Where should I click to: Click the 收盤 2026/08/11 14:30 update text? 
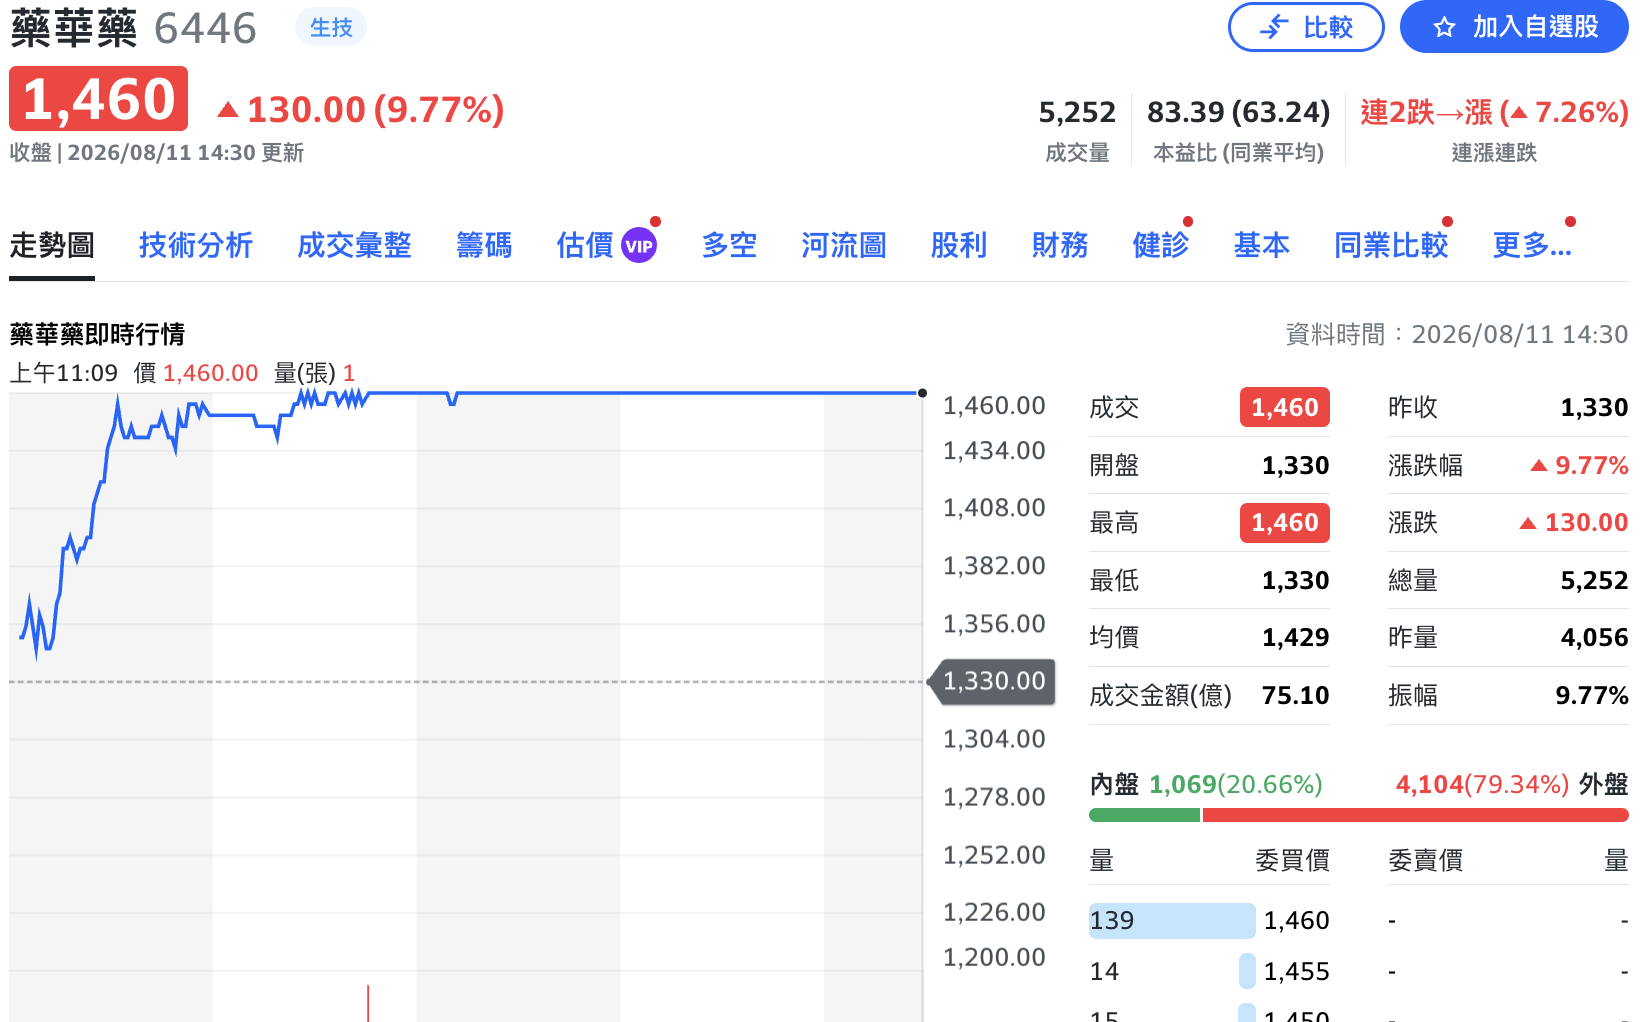157,152
